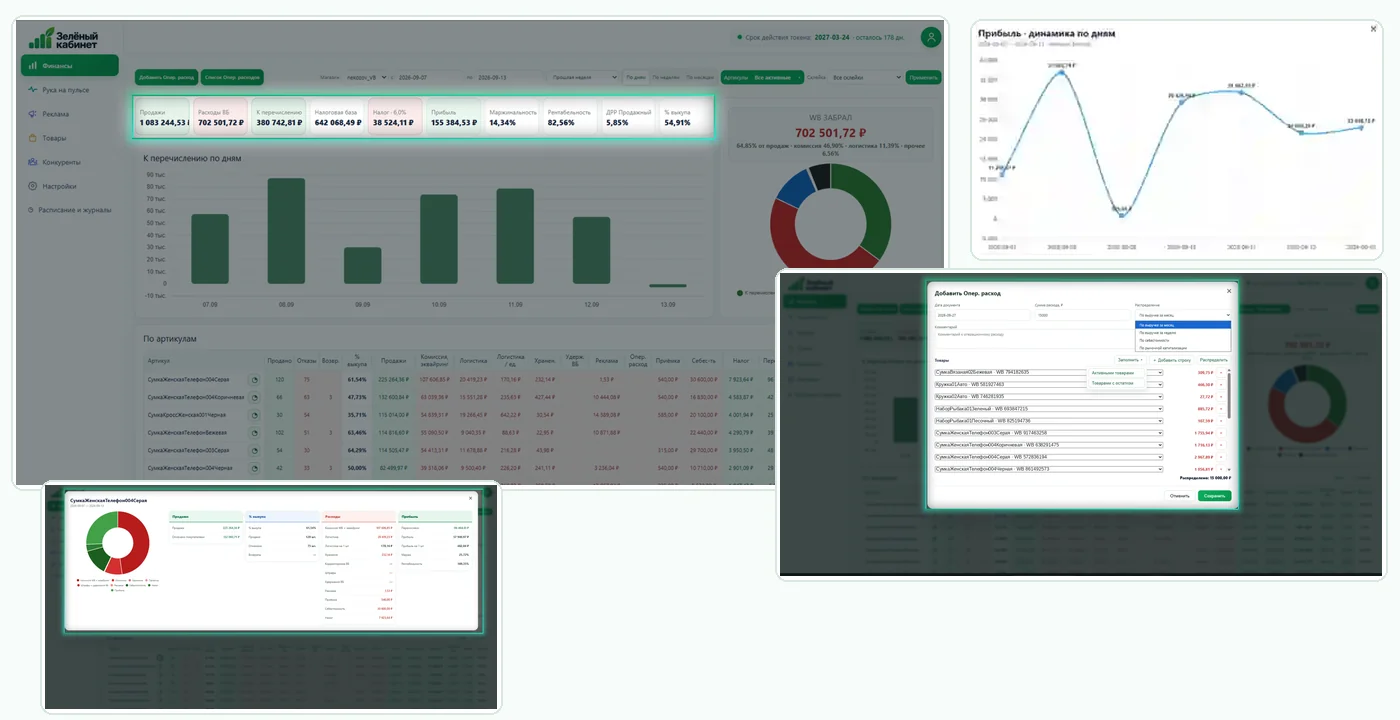Click the Расходы ВБ metric card
Image resolution: width=1400 pixels, height=720 pixels.
(221, 117)
